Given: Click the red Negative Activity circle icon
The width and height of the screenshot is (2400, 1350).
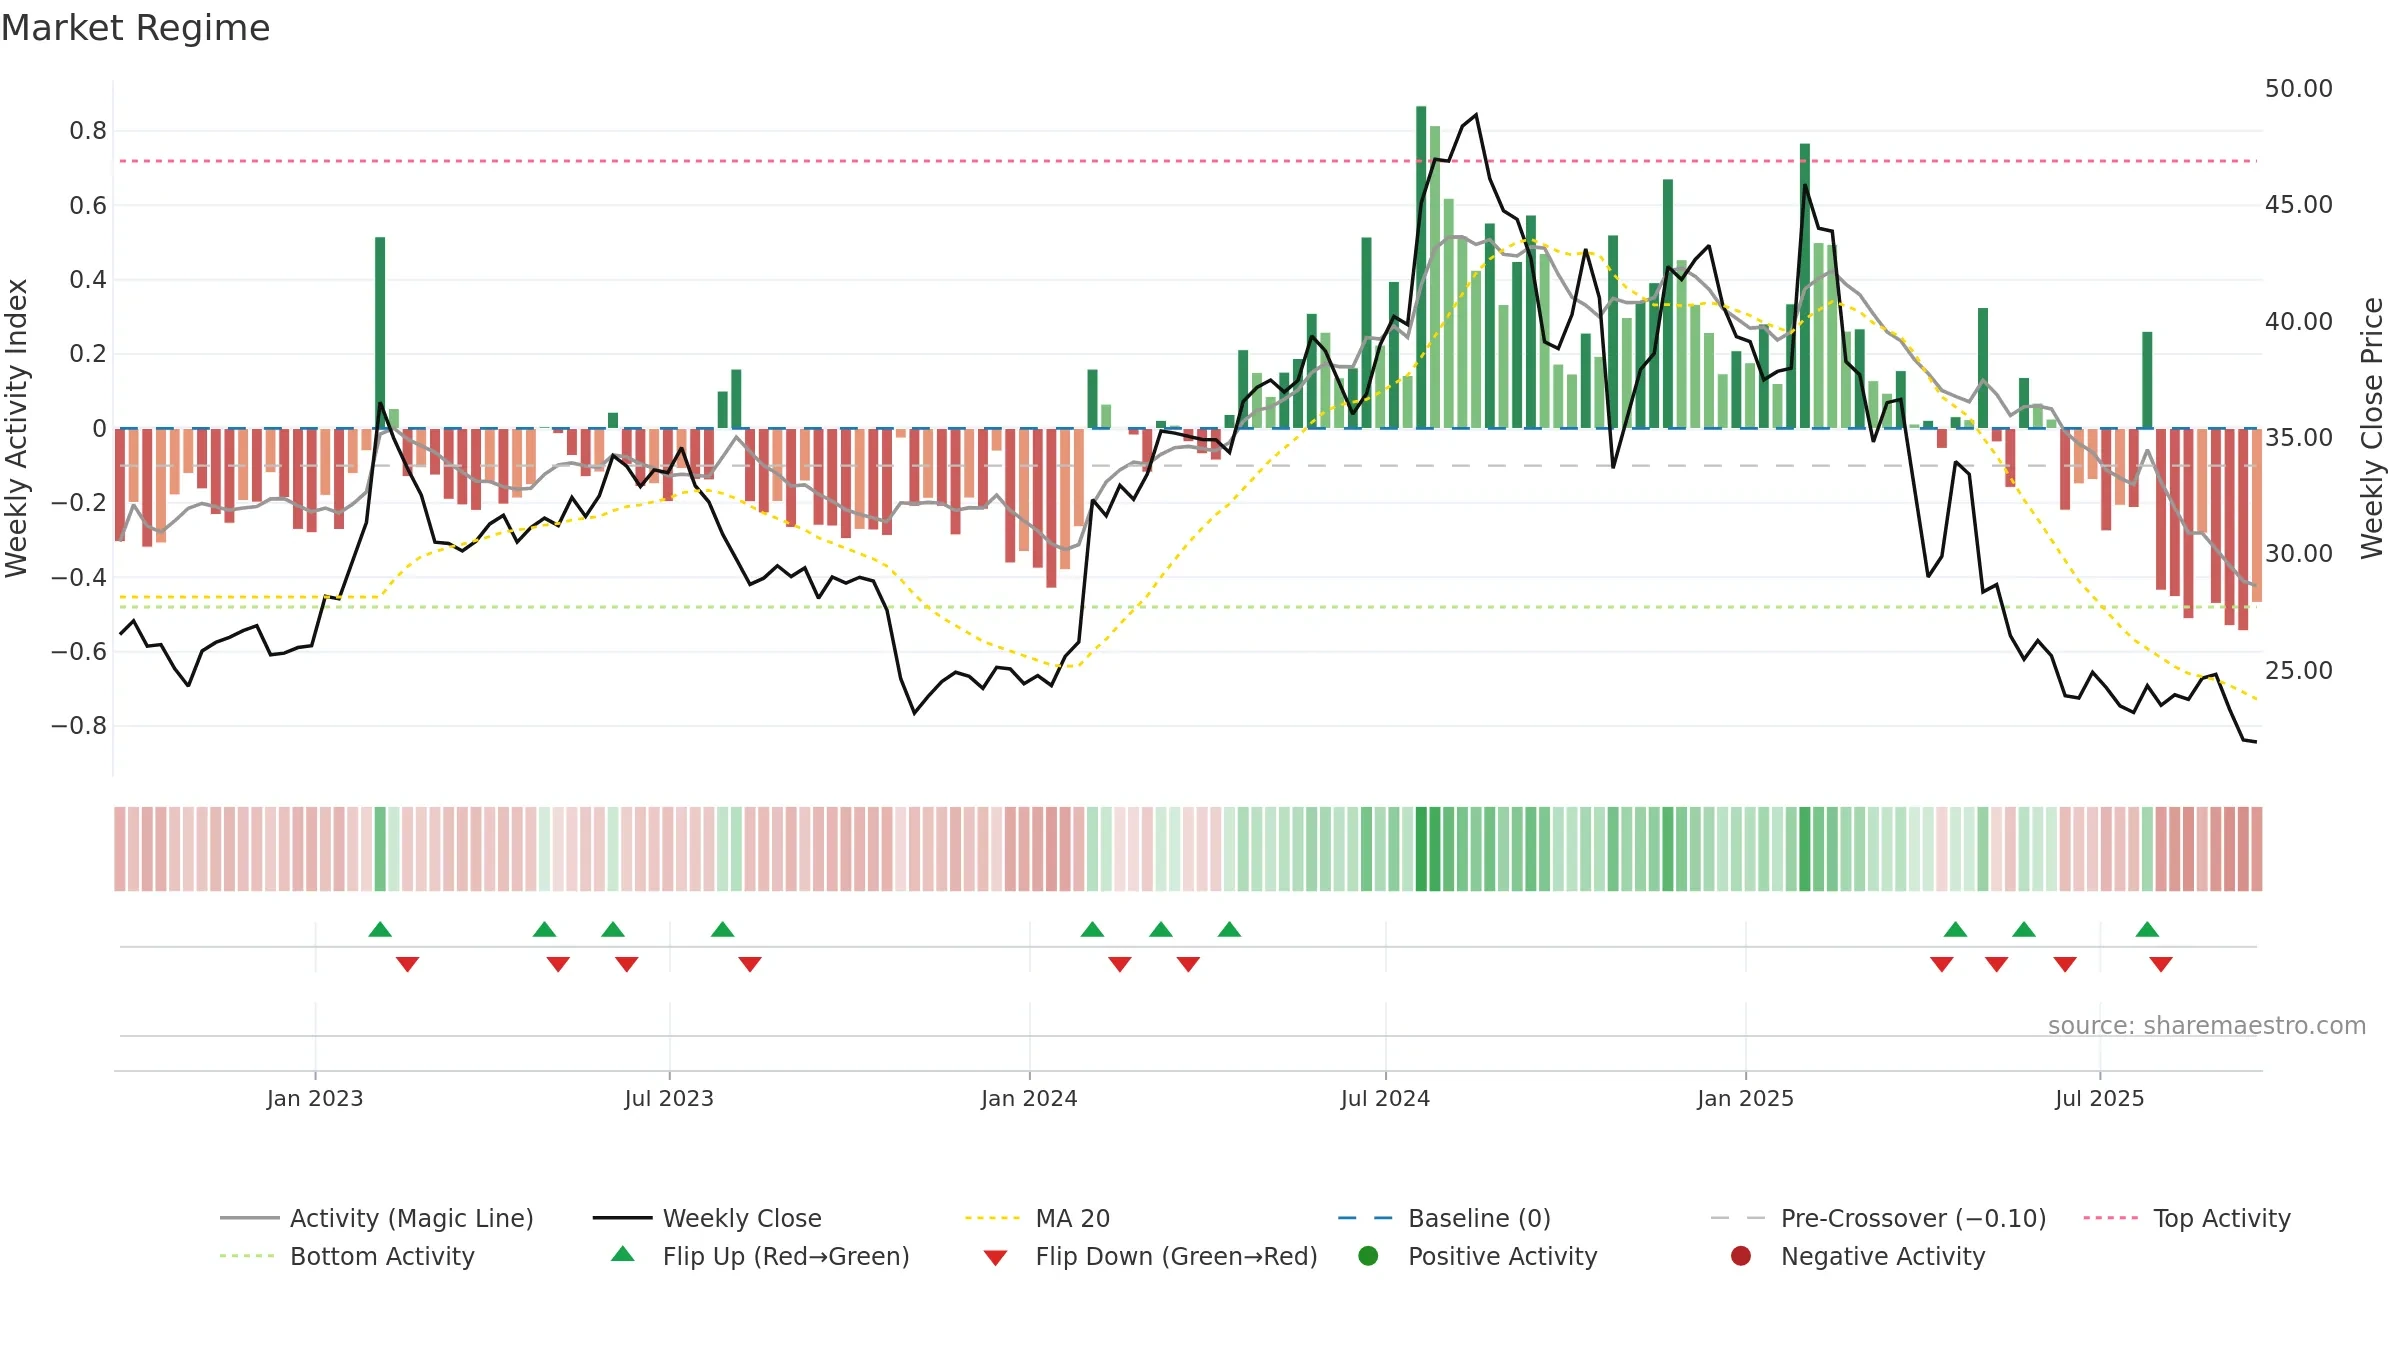Looking at the screenshot, I should click(x=1741, y=1256).
